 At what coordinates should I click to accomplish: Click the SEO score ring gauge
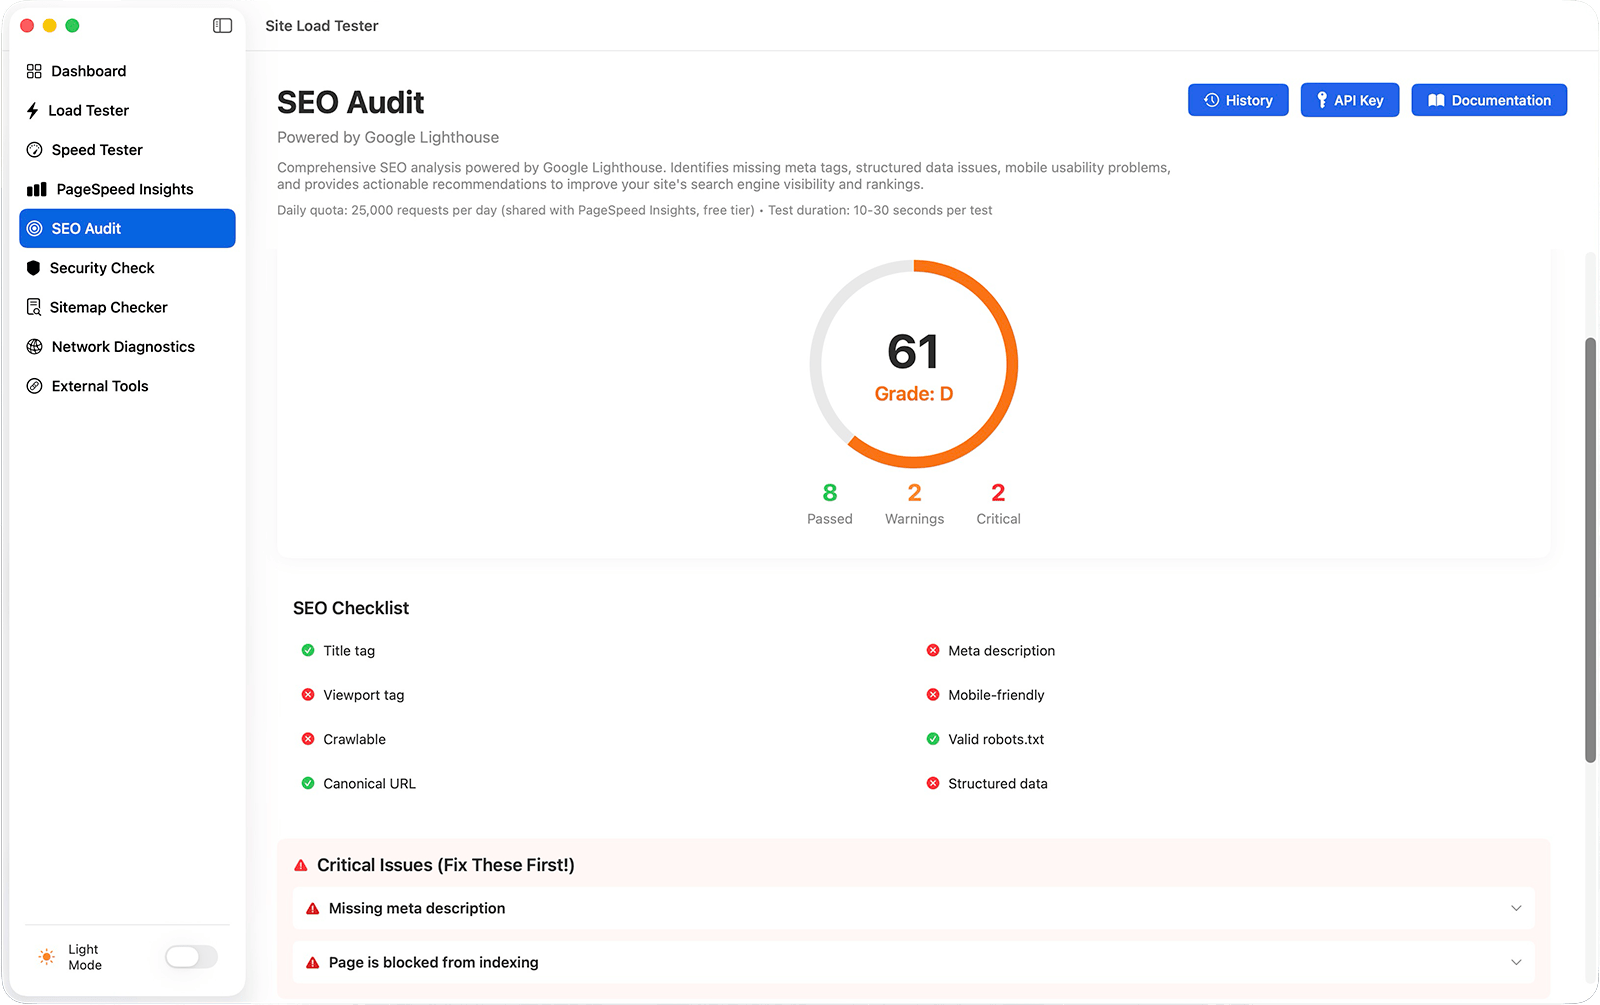[913, 363]
